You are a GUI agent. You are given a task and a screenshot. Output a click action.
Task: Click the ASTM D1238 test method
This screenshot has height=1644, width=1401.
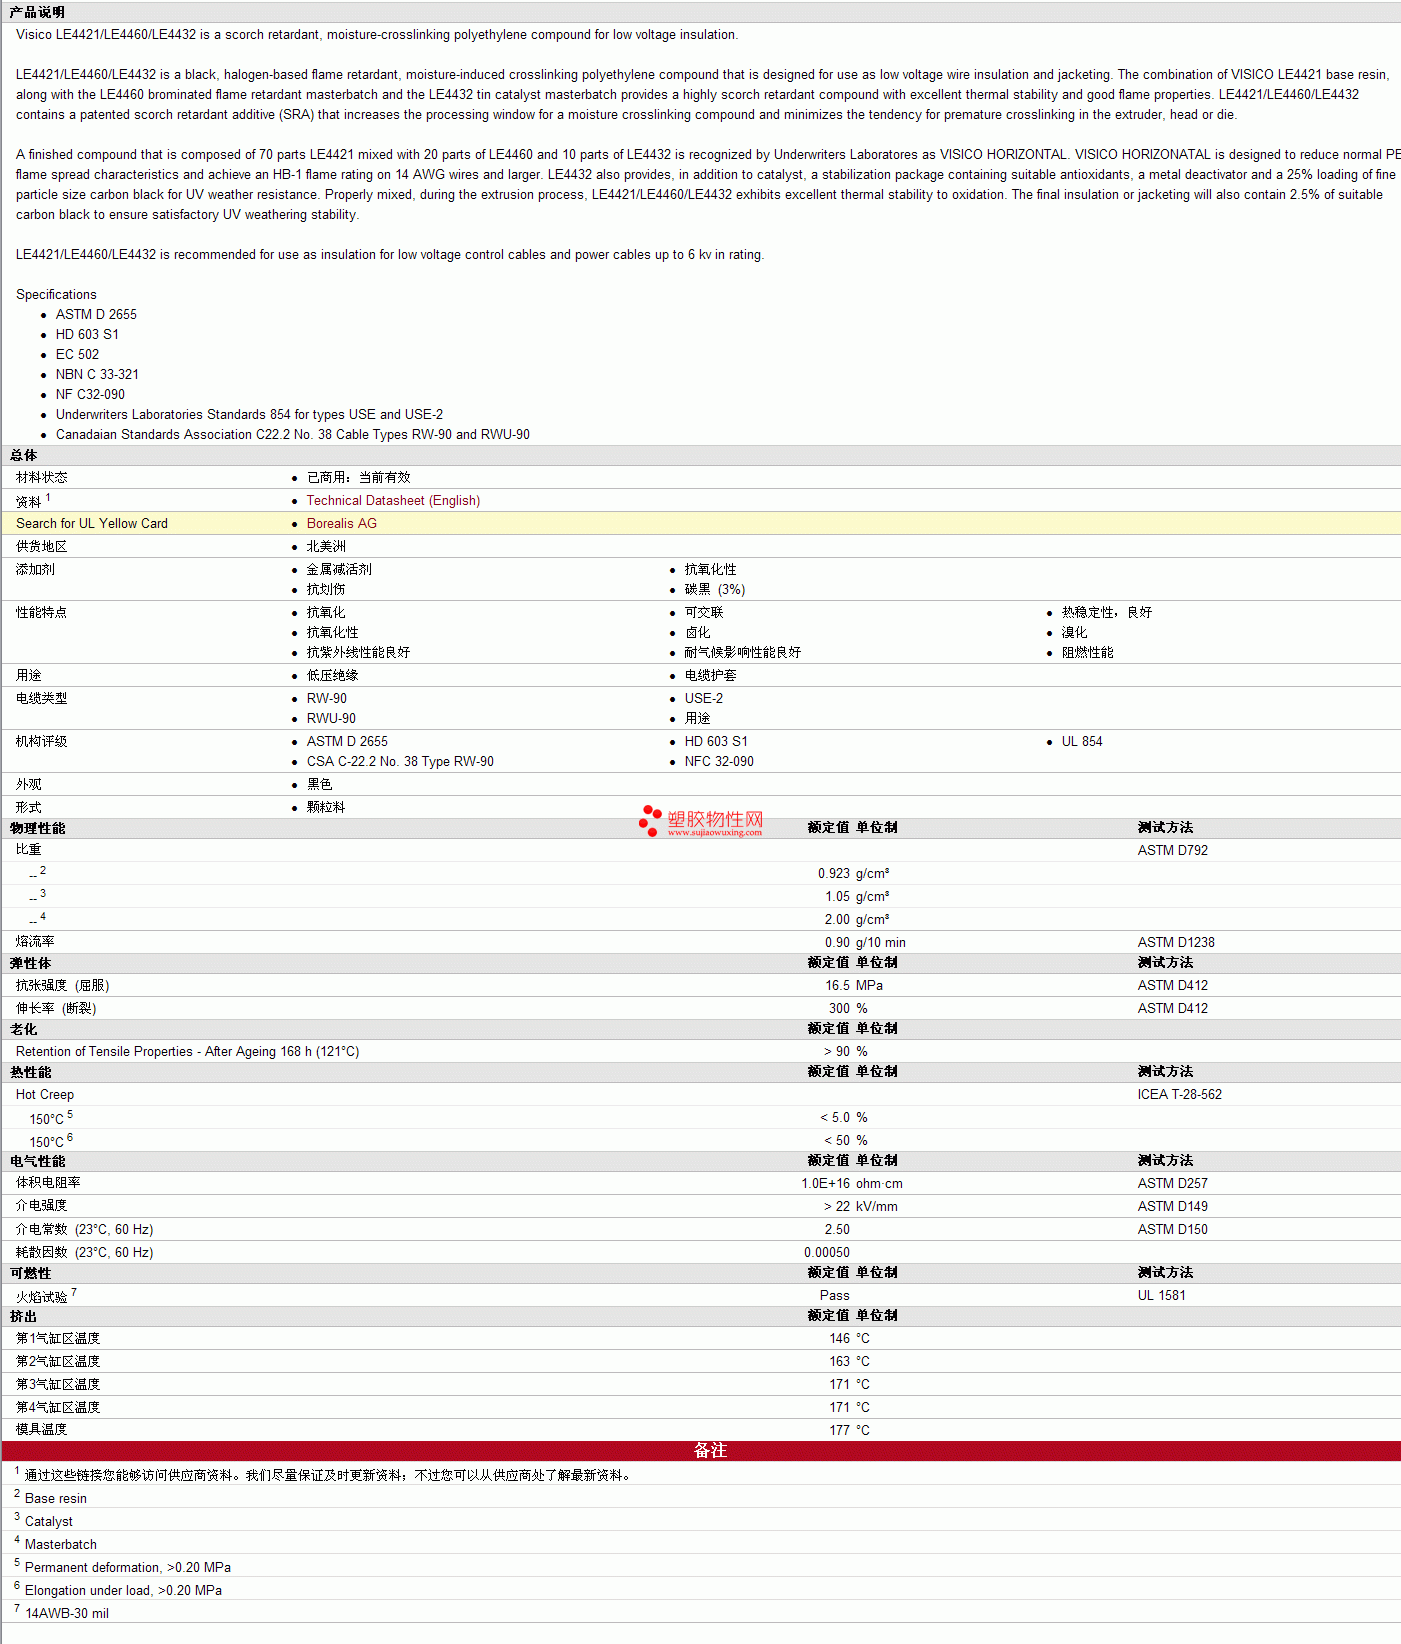point(1176,943)
